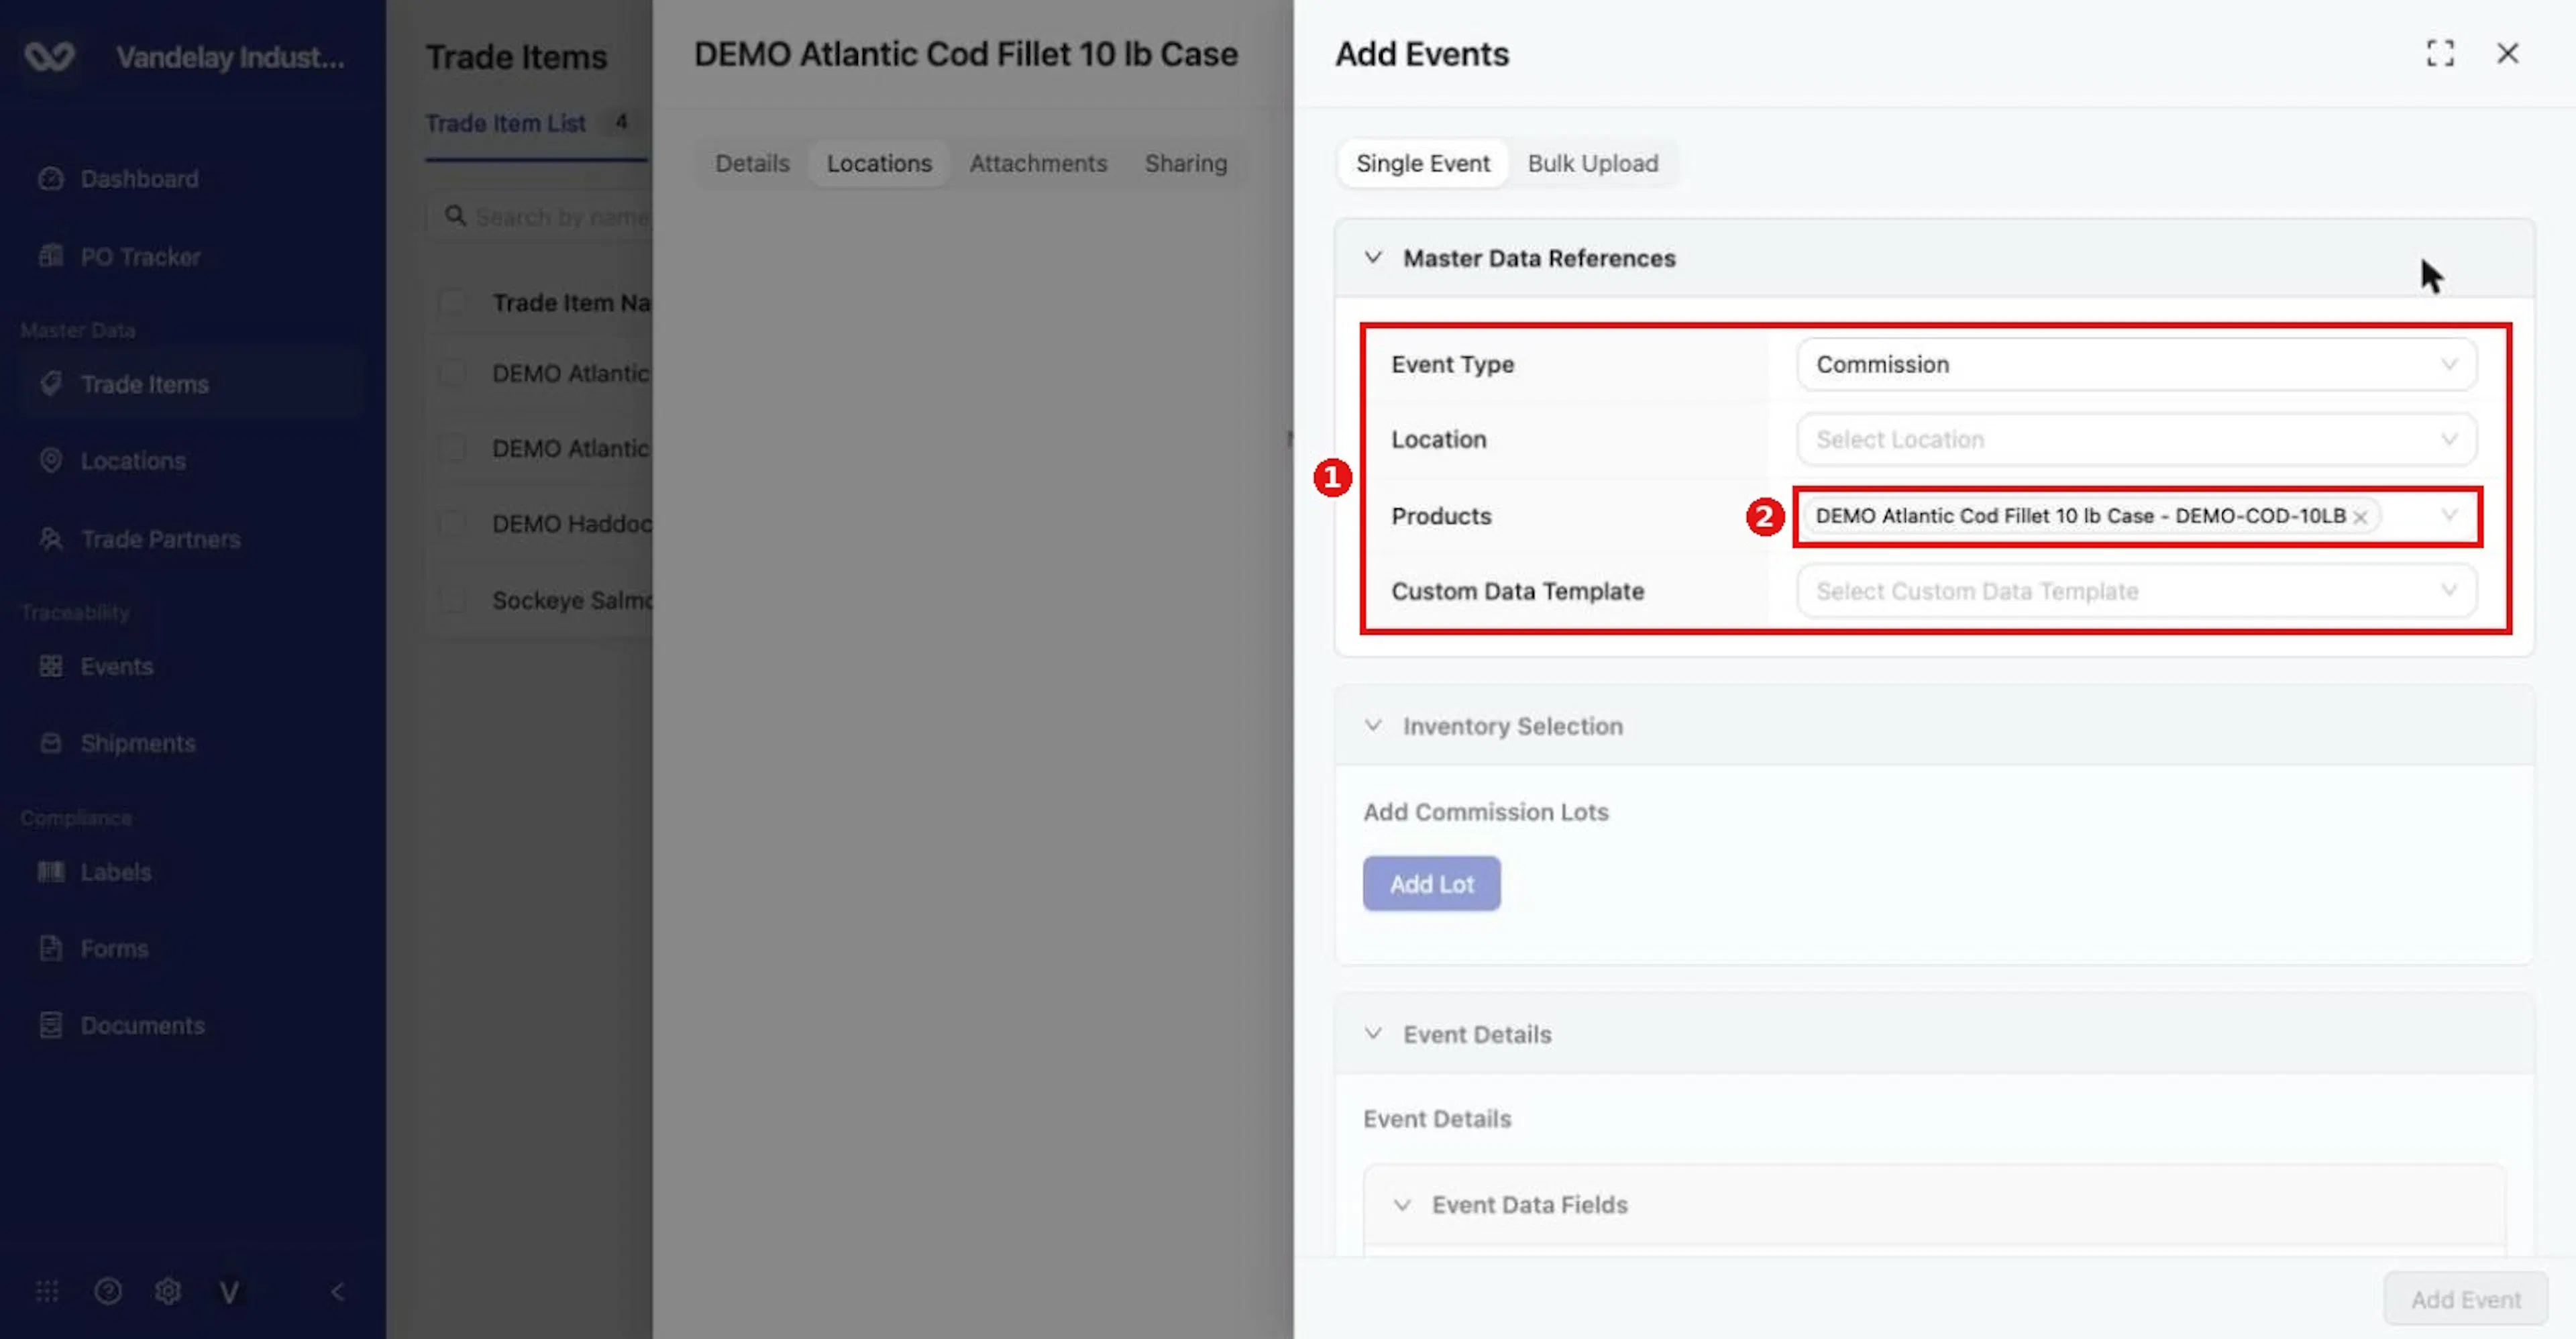
Task: Collapse the Master Data References section
Action: (1373, 258)
